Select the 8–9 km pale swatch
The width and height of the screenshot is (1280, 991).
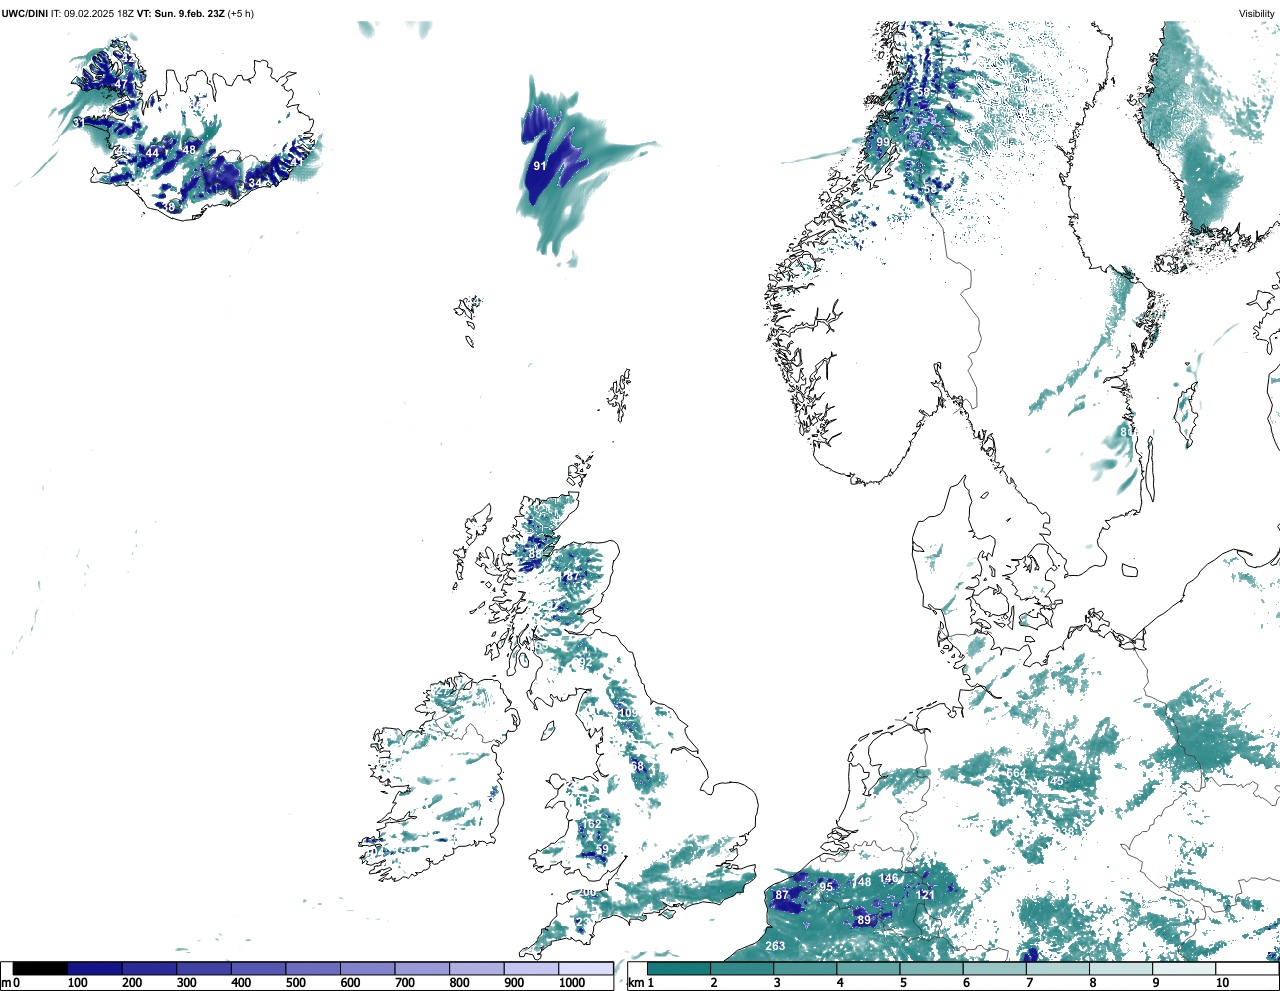[1121, 969]
